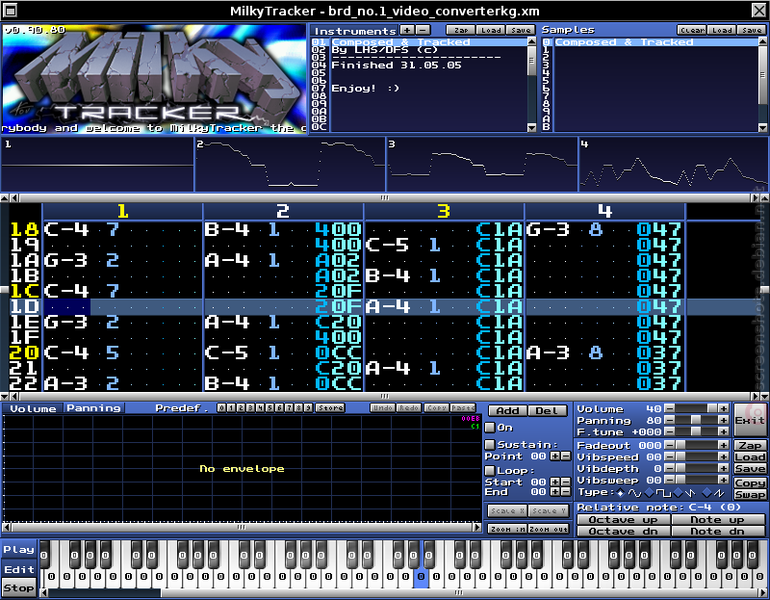Open the window menu icon in title bar
The height and width of the screenshot is (600, 770).
[9, 10]
